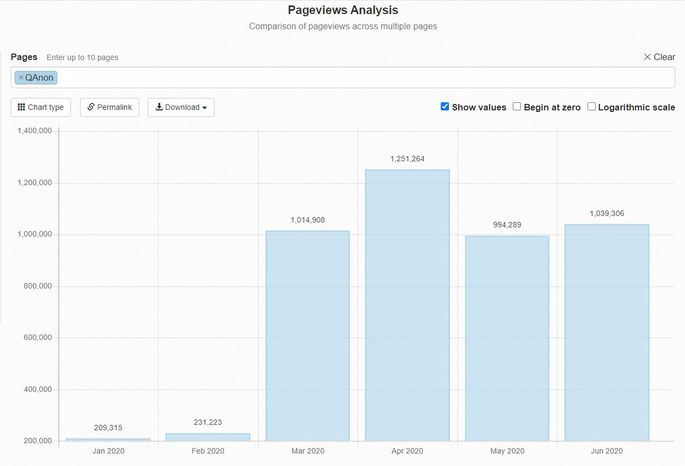Viewport: 685px width, 466px height.
Task: Copy the Permalink
Action: click(110, 107)
